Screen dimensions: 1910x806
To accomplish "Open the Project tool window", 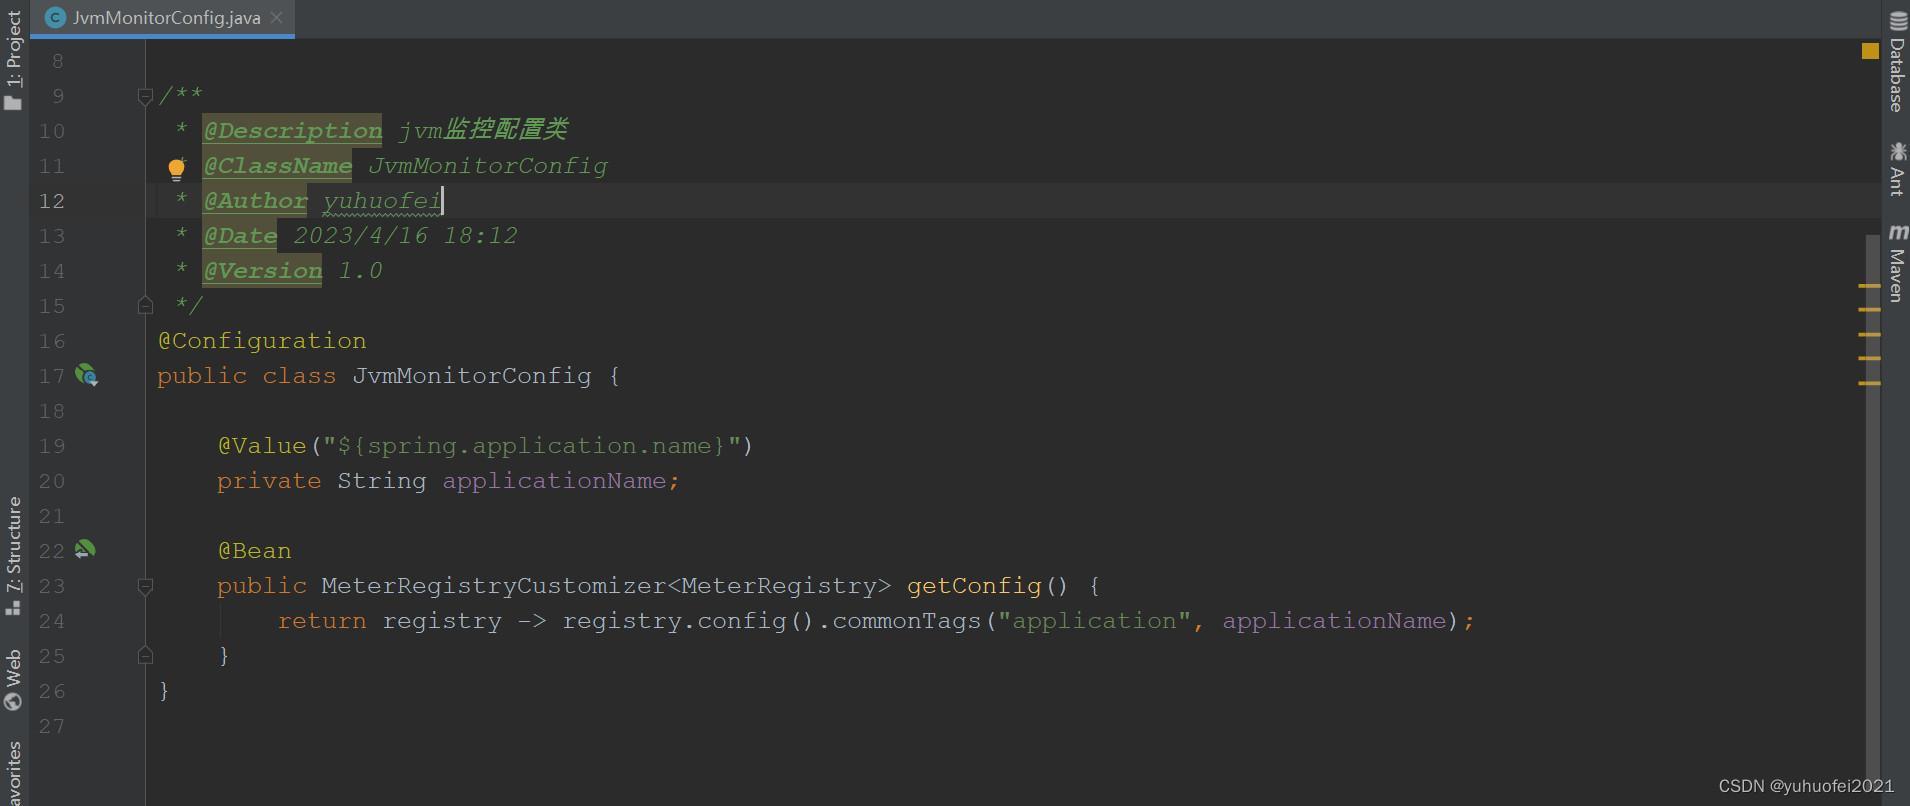I will click(13, 58).
